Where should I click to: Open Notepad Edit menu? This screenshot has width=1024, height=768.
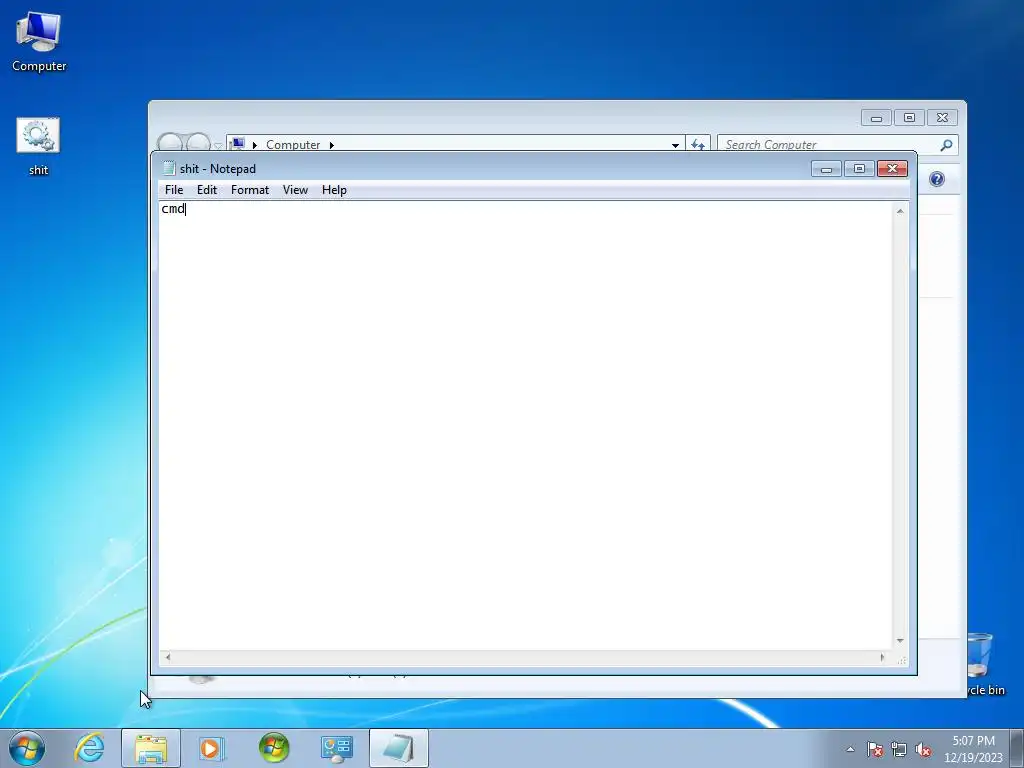click(207, 190)
